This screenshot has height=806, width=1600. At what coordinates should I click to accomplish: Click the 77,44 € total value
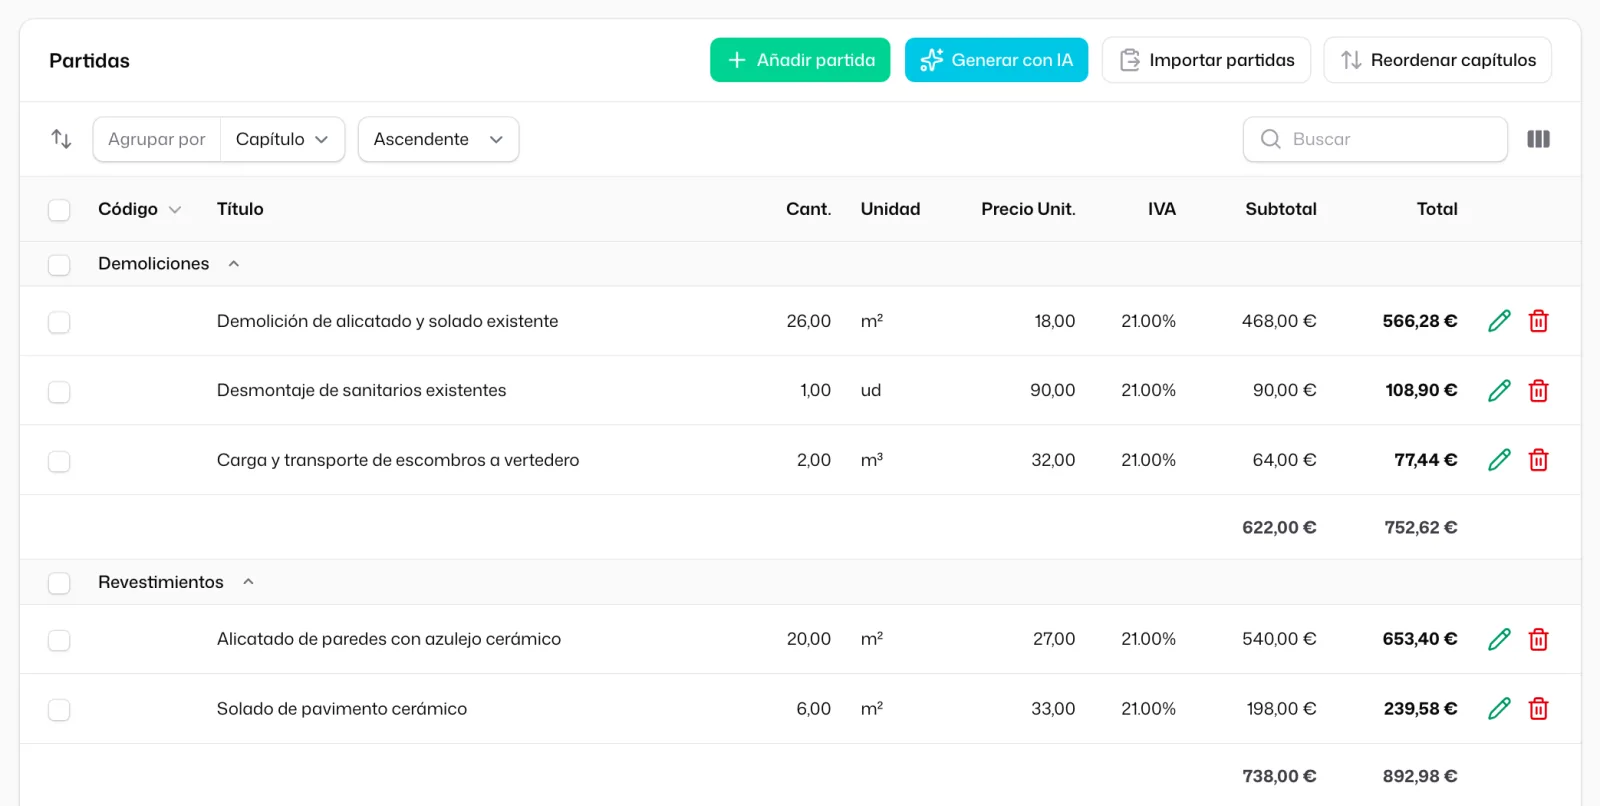pos(1426,460)
